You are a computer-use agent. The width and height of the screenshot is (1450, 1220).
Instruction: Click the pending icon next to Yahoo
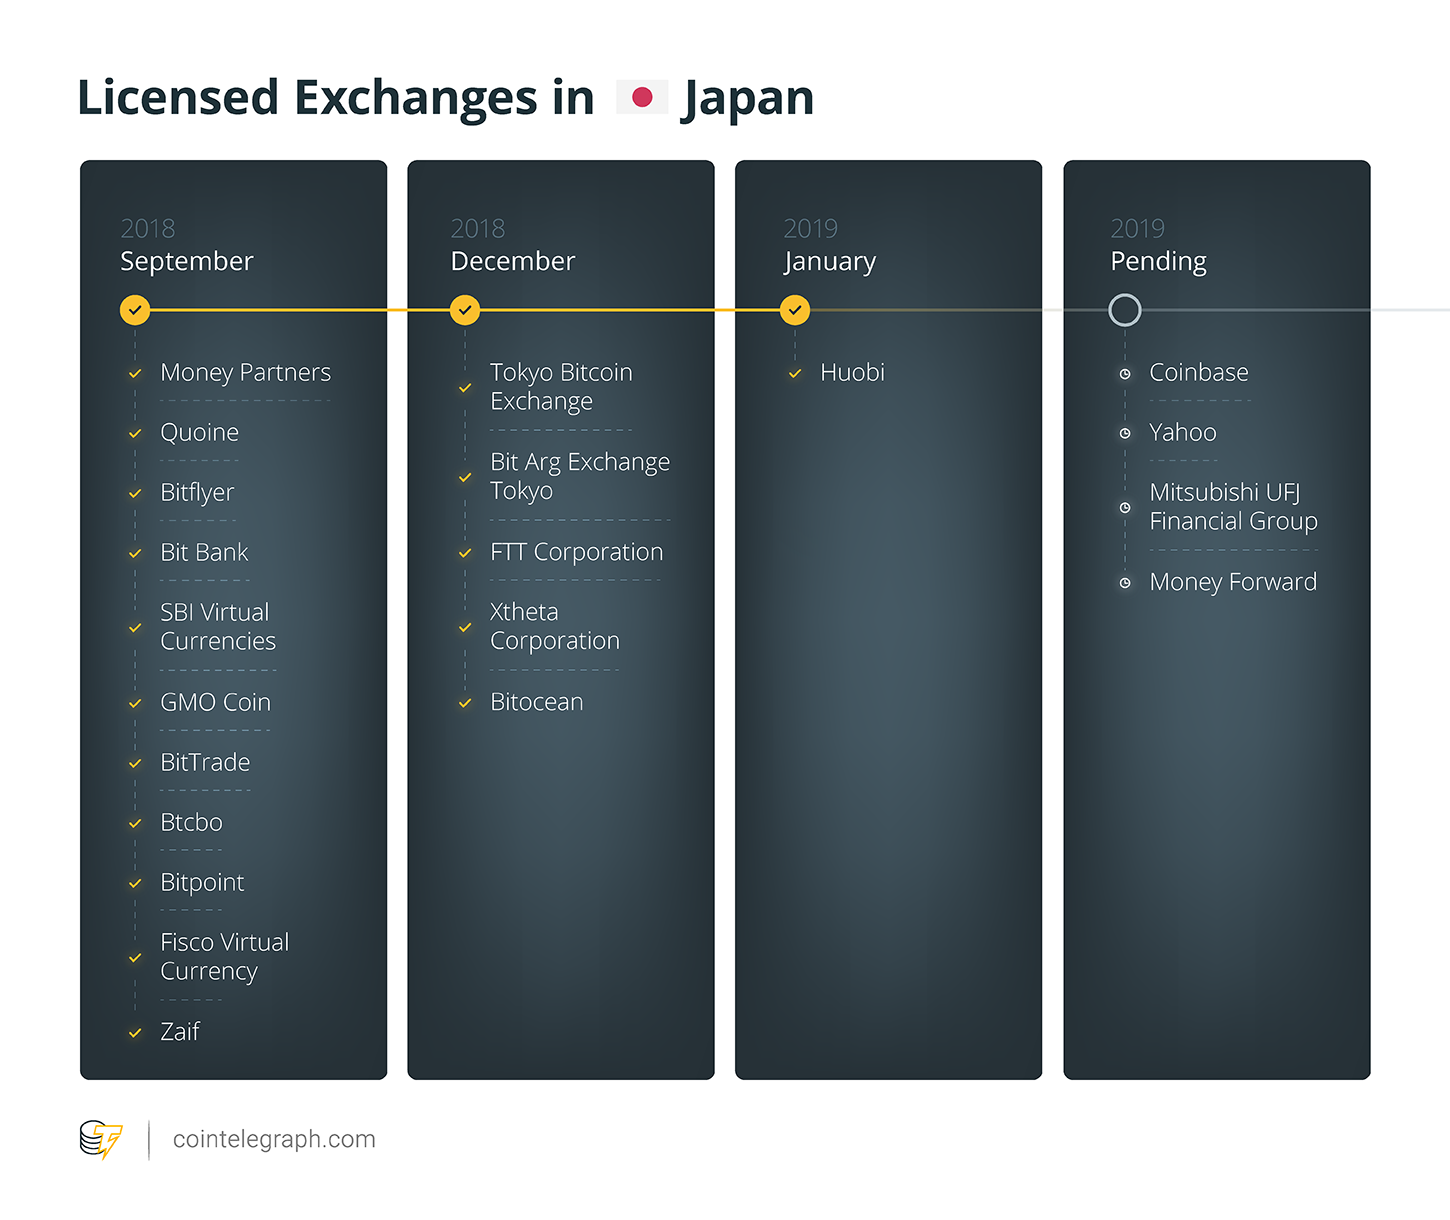[x=1125, y=433]
